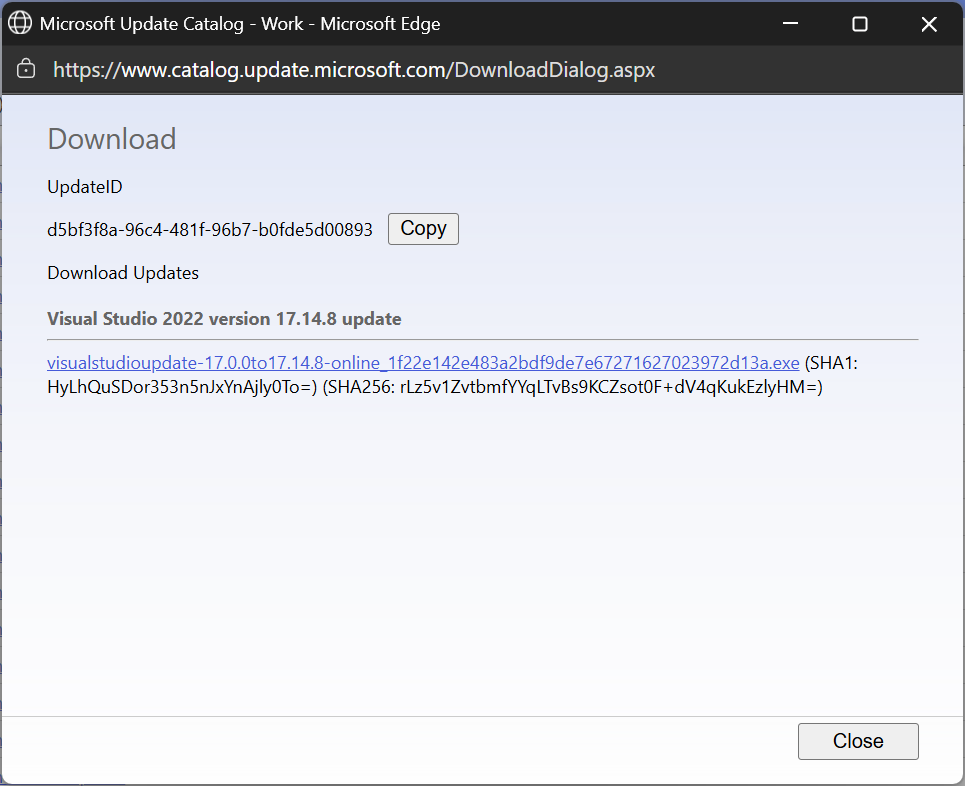Copy the UpdateID using the Copy button
Screen dimensions: 965x786
tap(423, 228)
